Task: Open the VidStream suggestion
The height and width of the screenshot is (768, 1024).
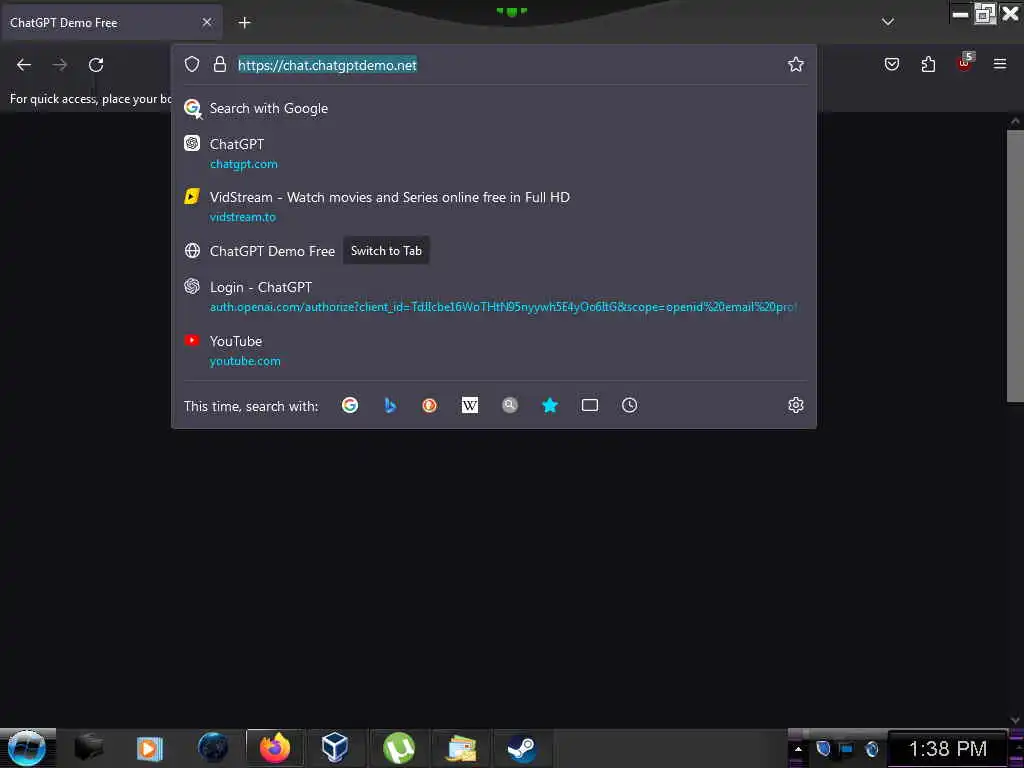Action: coord(494,206)
